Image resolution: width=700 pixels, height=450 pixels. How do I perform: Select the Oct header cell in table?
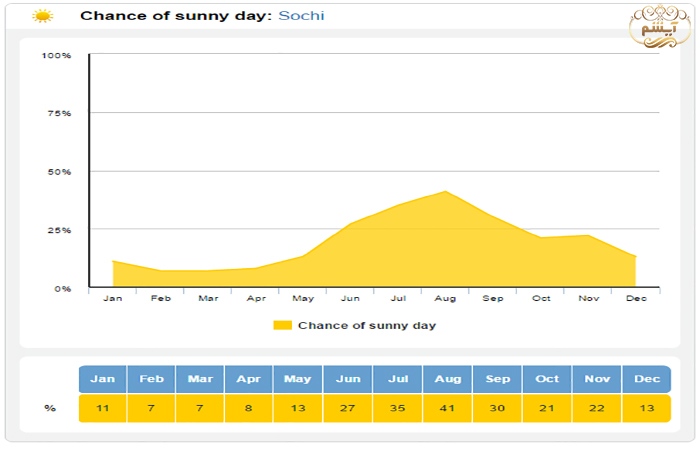(547, 379)
